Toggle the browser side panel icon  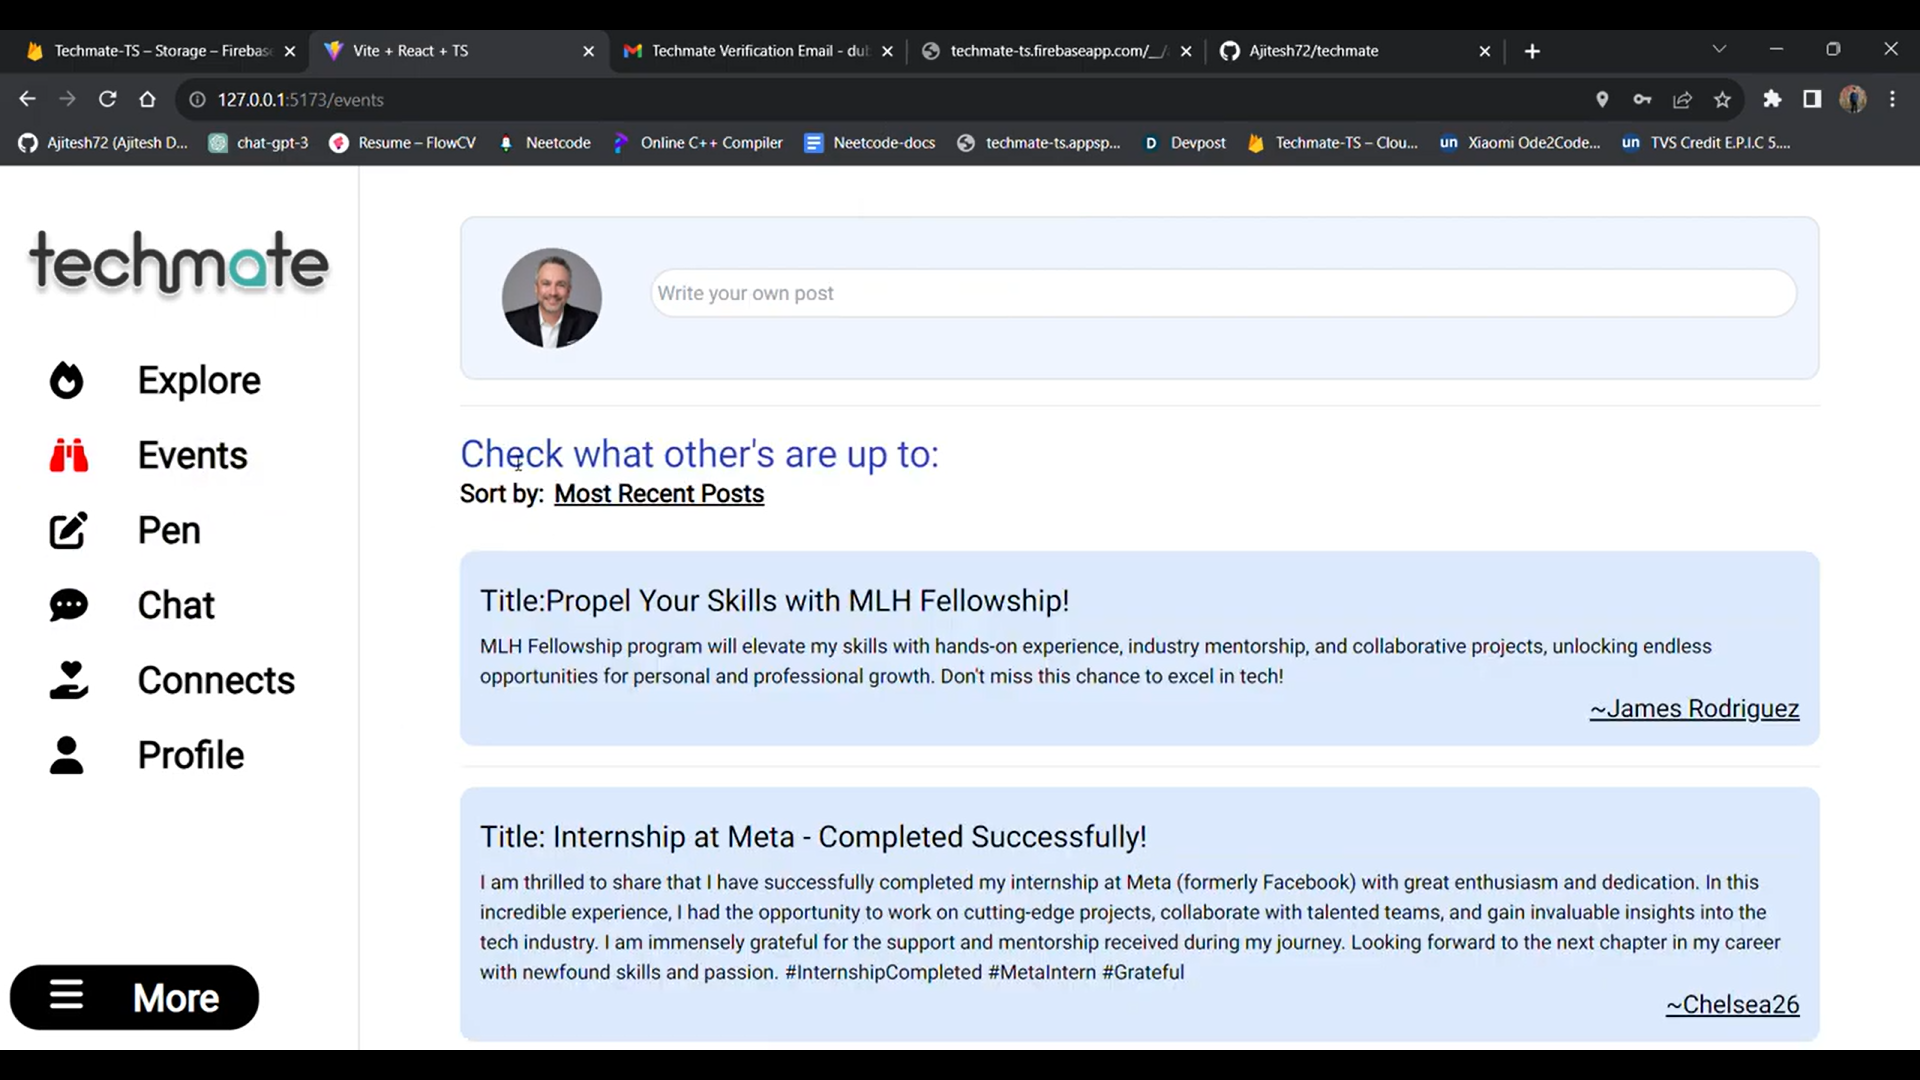tap(1812, 99)
